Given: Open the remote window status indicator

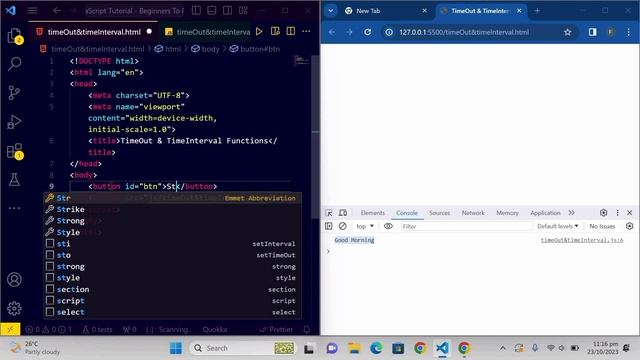Looking at the screenshot, I should click(x=10, y=329).
